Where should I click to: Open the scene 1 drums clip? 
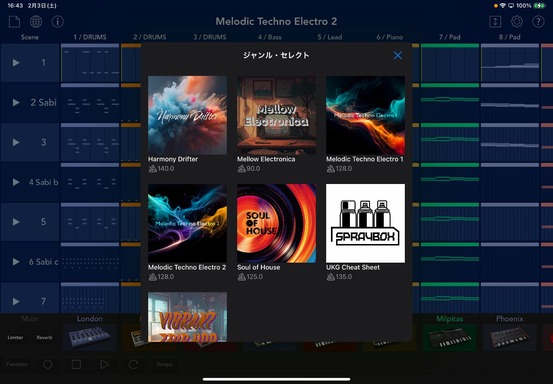90,63
